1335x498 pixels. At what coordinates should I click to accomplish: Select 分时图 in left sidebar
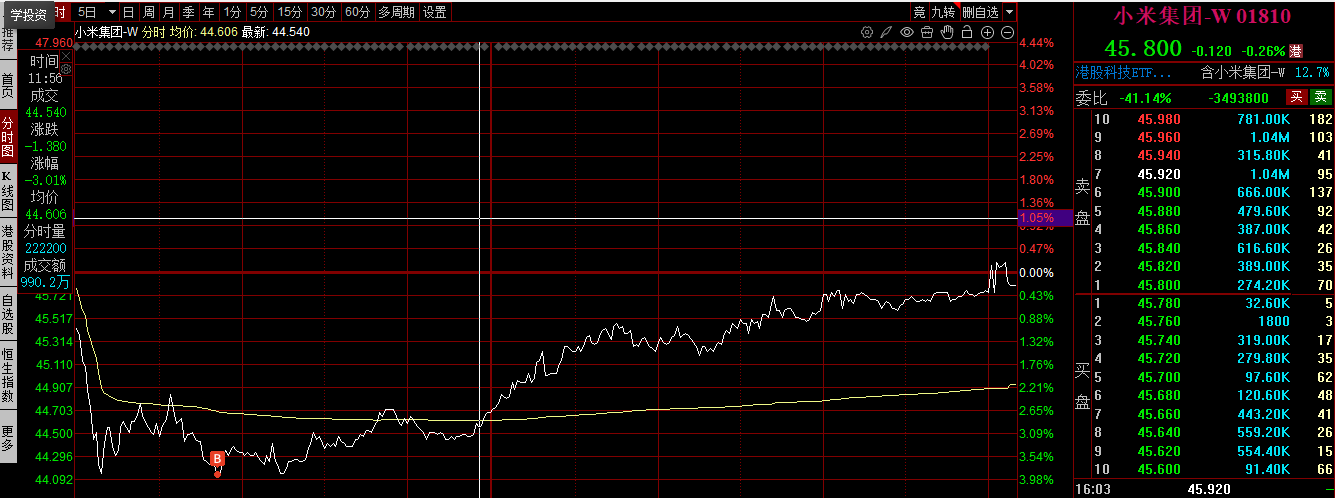(x=8, y=136)
